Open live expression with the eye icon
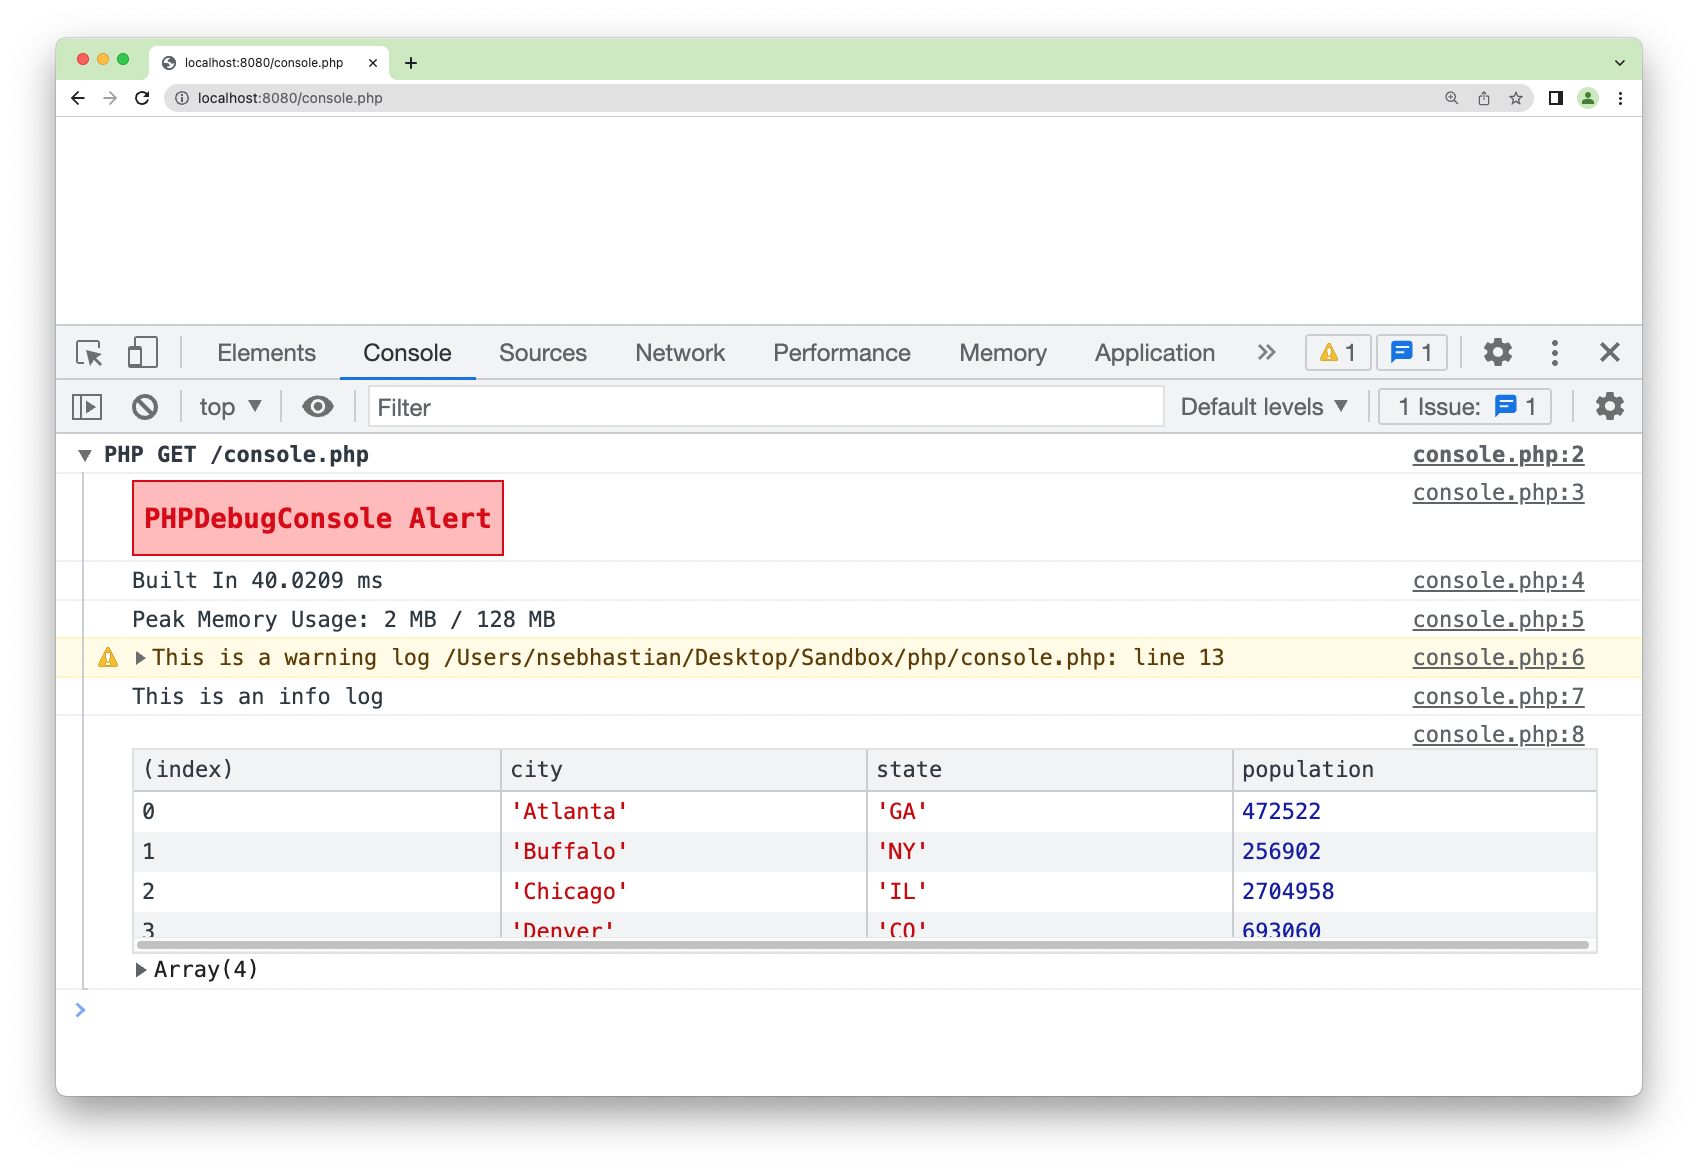Screen dimensions: 1698x1170 (318, 406)
